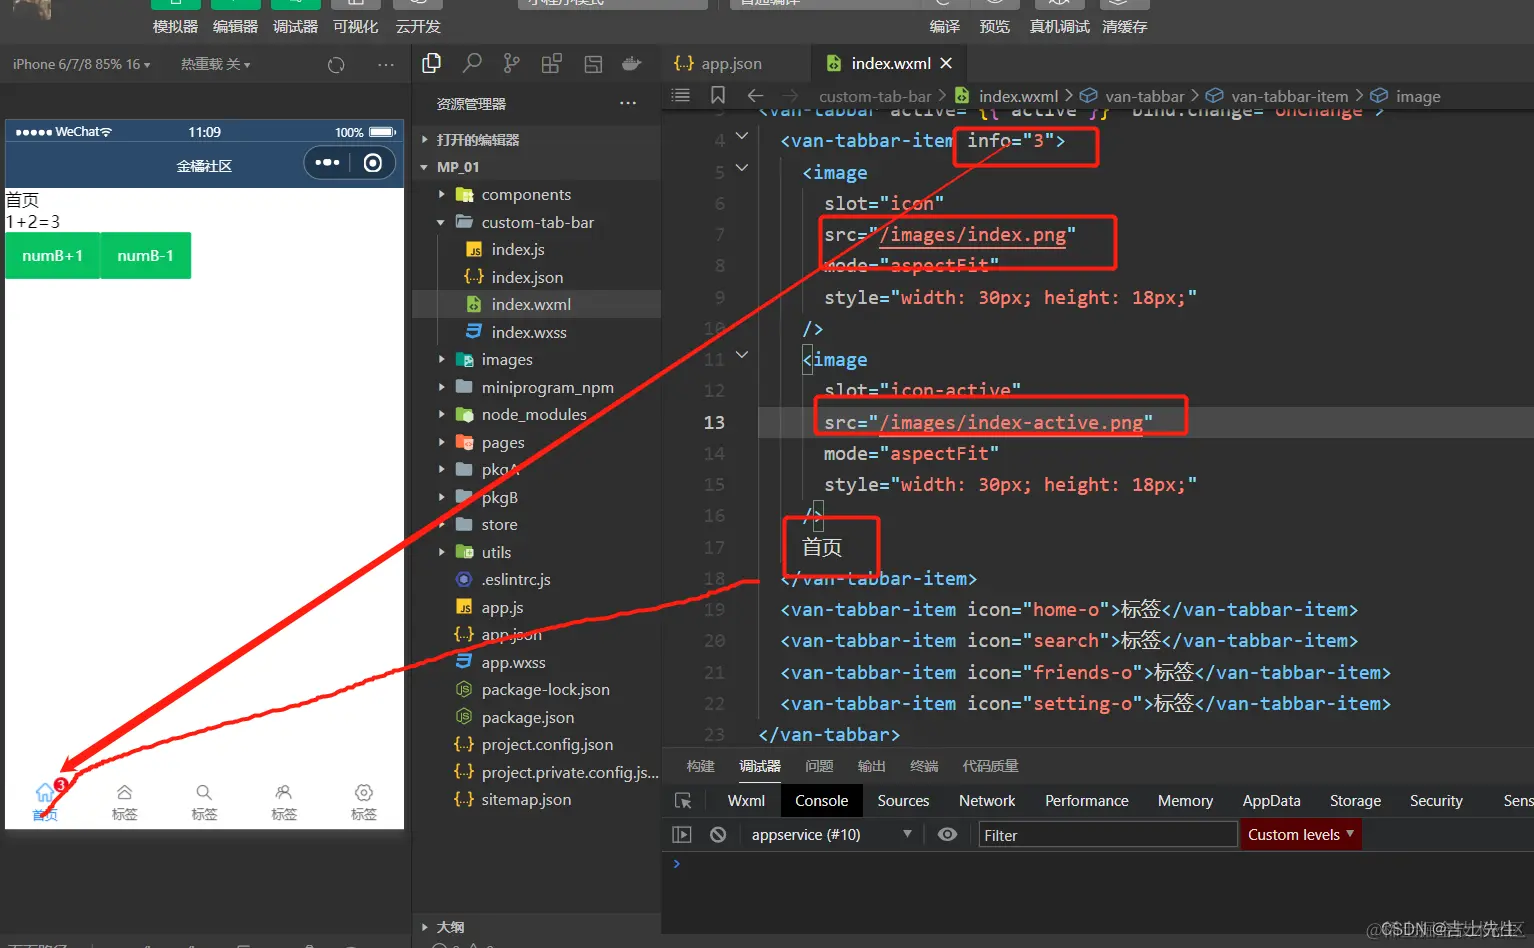Switch to the 终端 panel tab
Image resolution: width=1534 pixels, height=948 pixels.
(924, 766)
